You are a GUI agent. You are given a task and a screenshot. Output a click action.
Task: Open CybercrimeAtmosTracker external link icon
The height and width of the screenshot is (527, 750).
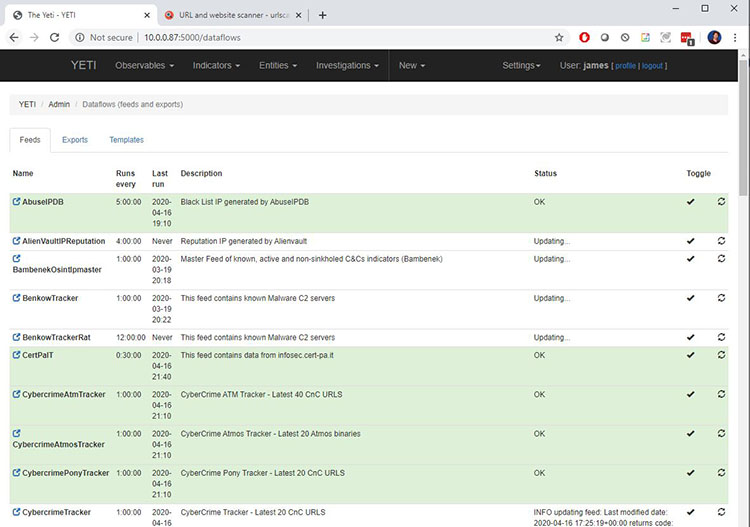click(16, 433)
